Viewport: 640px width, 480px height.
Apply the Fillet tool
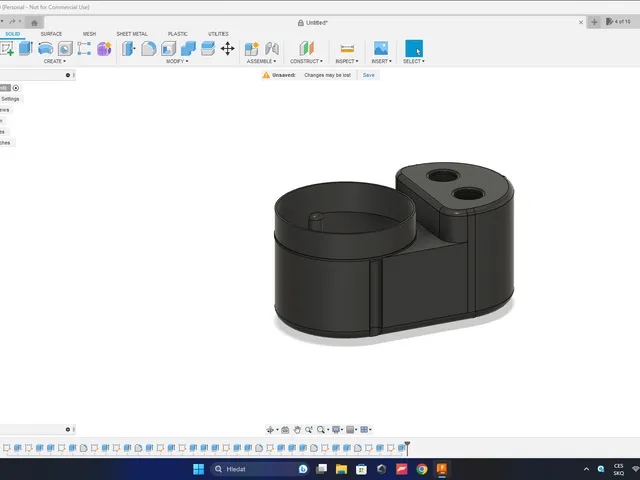click(149, 49)
